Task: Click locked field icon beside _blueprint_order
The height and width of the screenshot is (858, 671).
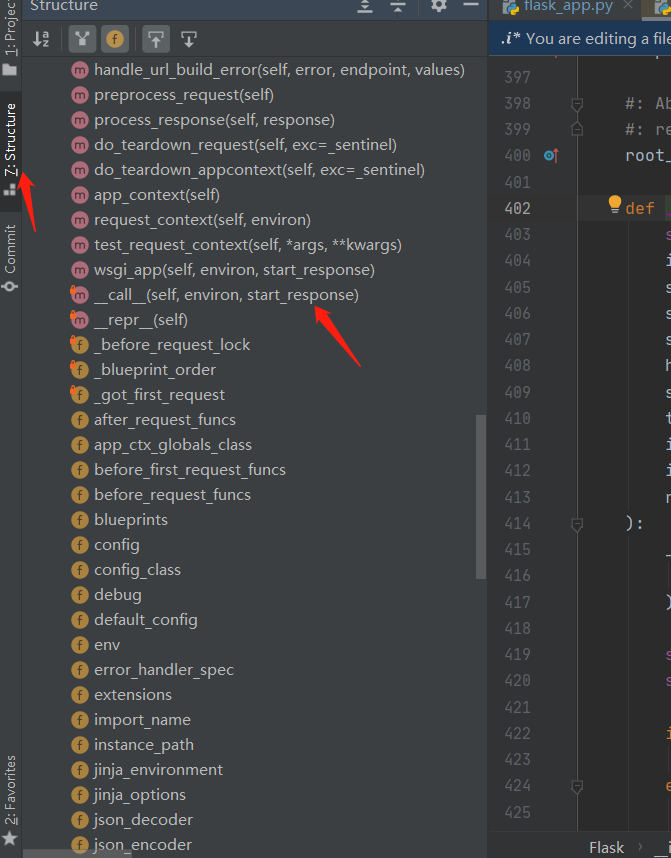Action: click(79, 370)
